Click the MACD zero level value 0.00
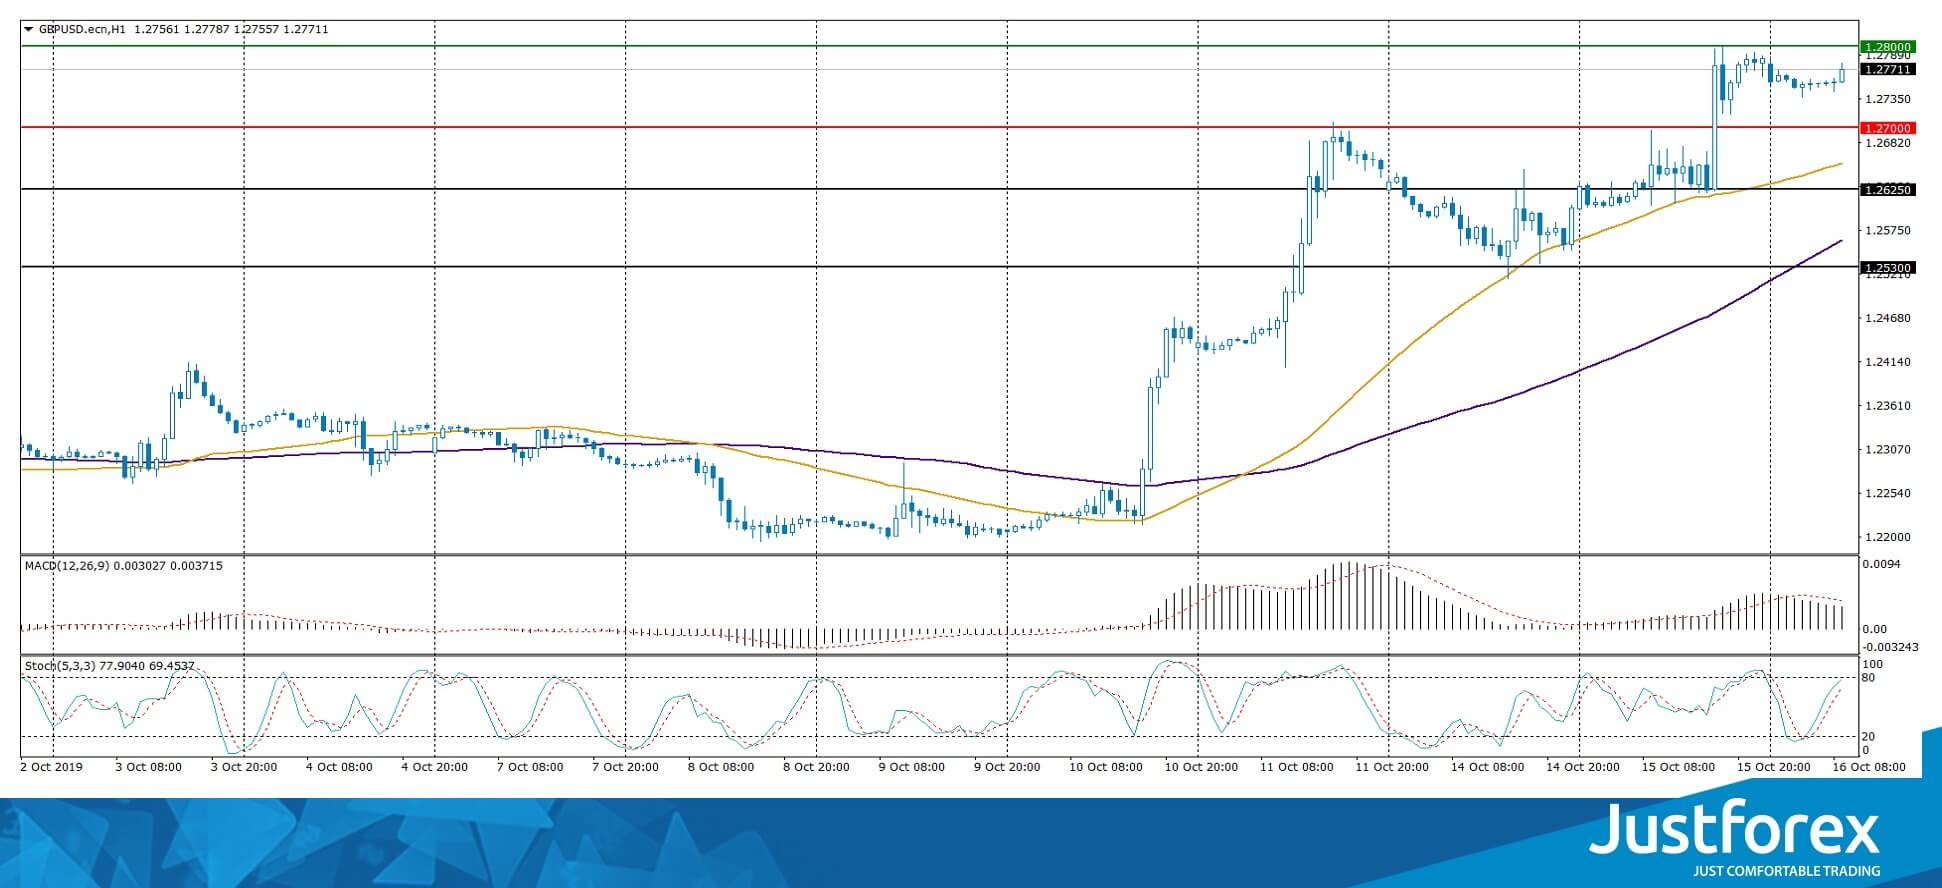This screenshot has width=1942, height=888. click(1875, 629)
